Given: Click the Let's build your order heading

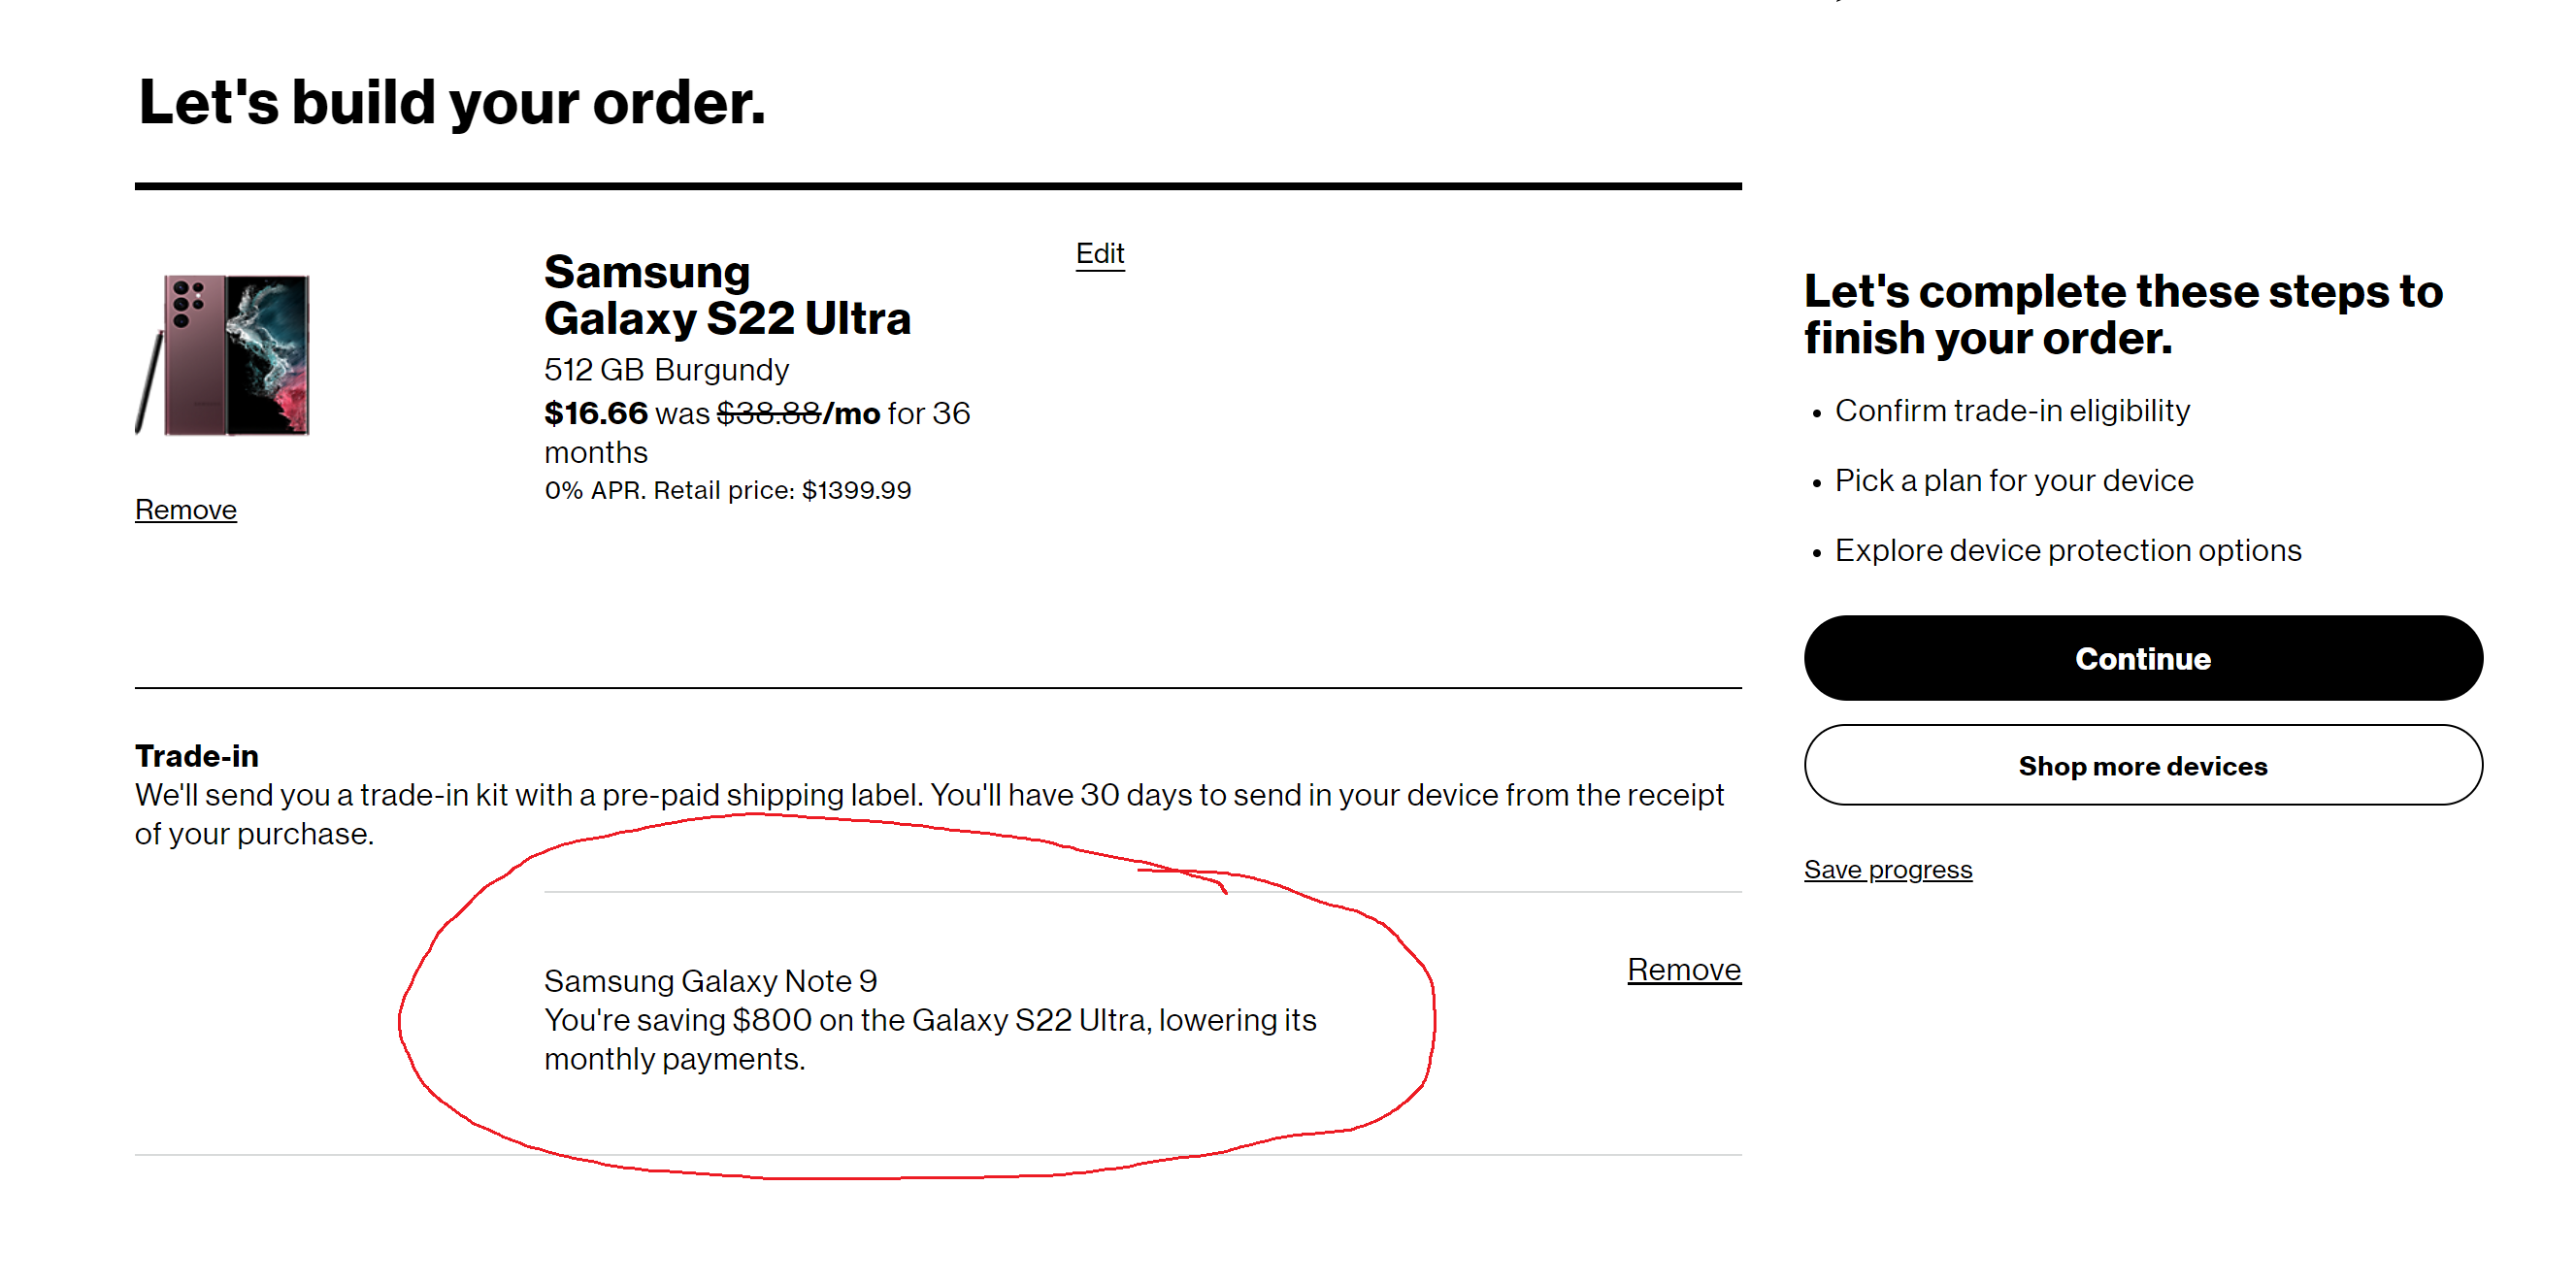Looking at the screenshot, I should 450,100.
